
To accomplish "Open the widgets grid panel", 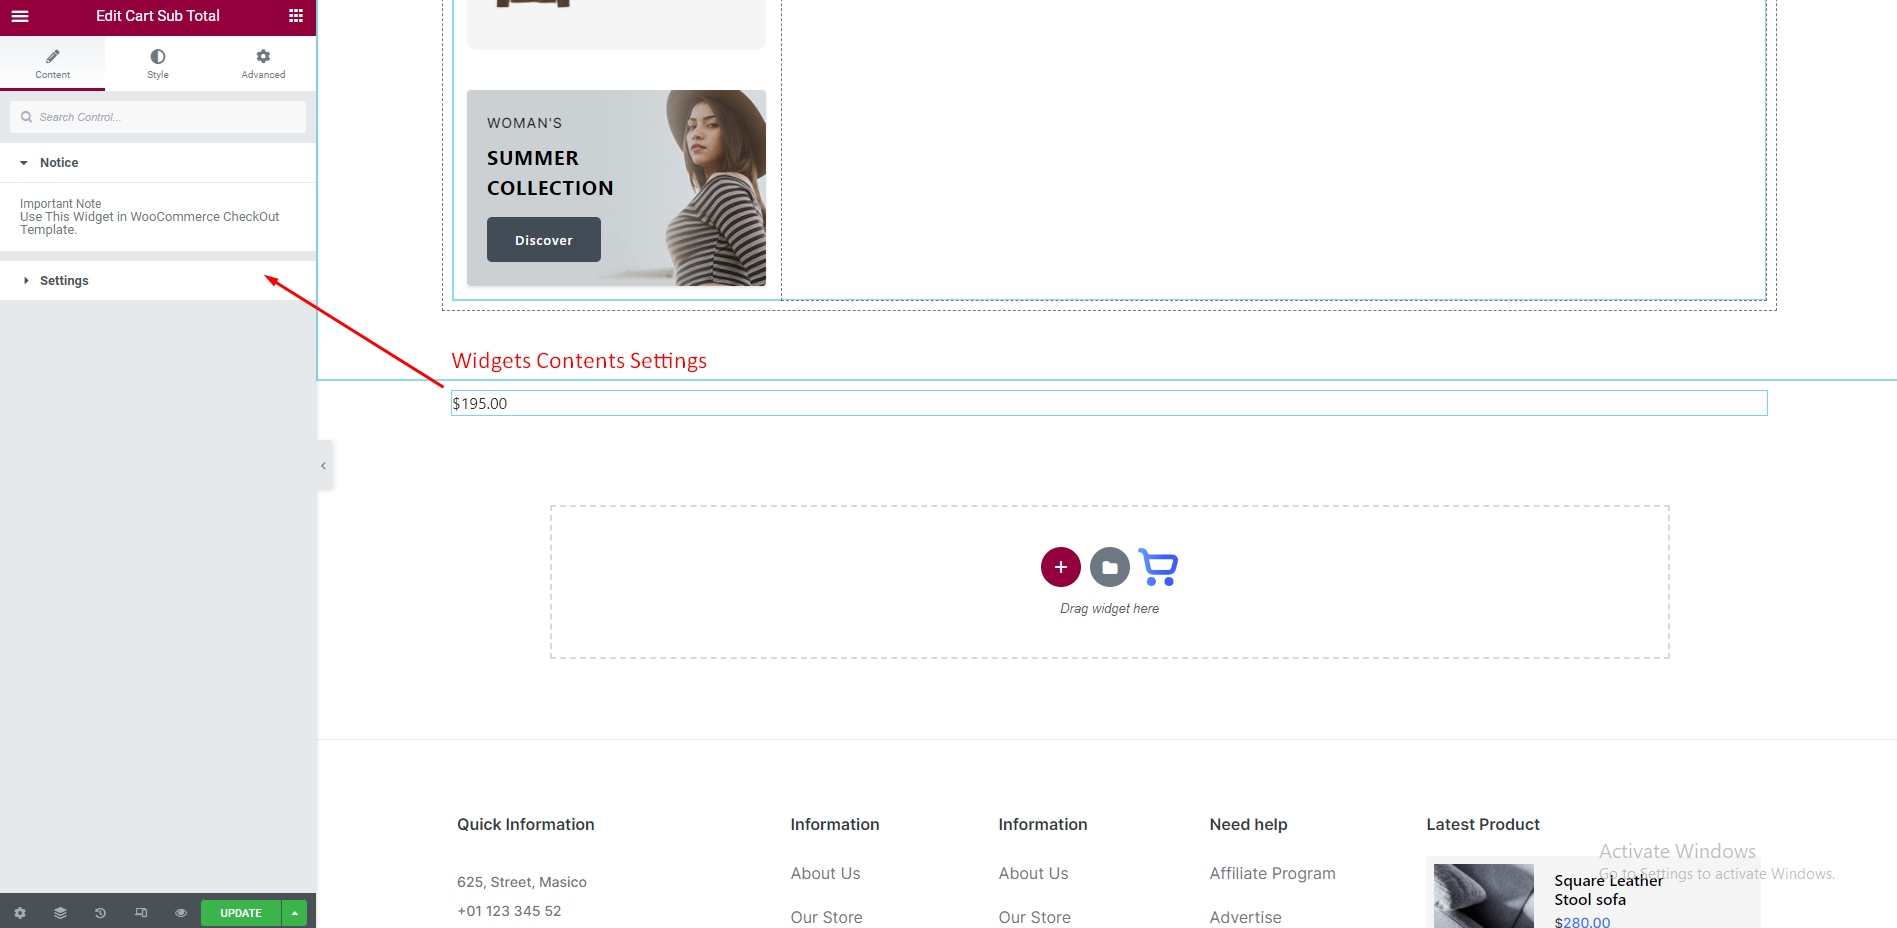I will [296, 16].
